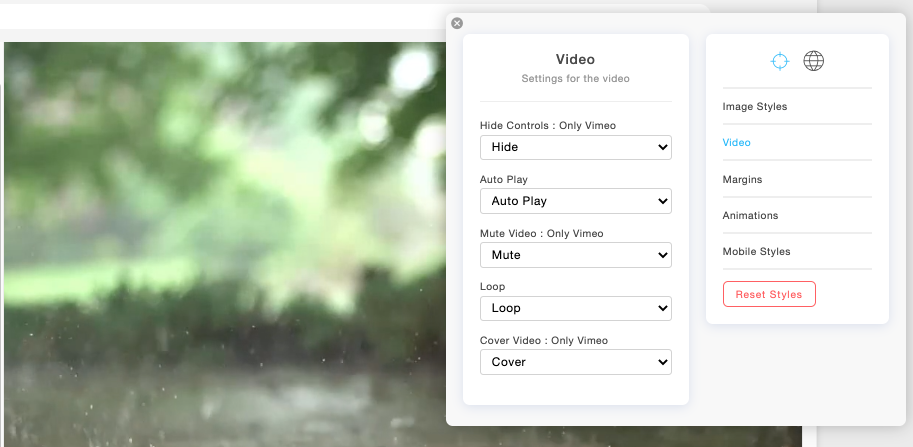Go to Image Styles section
Screen dimensions: 913x447
tap(755, 107)
